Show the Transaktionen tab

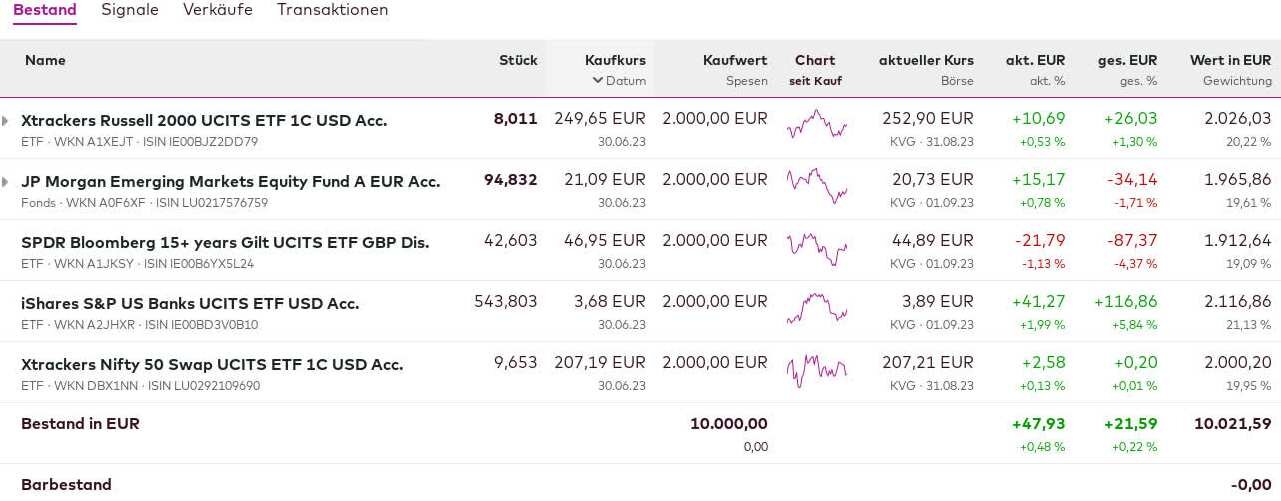click(x=333, y=10)
